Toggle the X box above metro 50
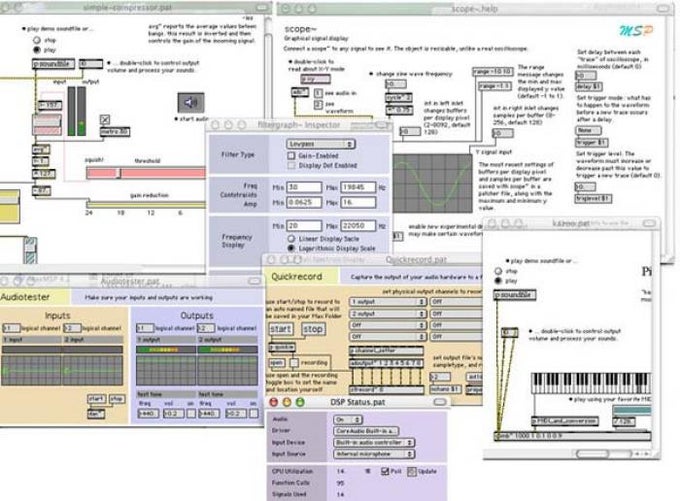680x501 pixels. [105, 119]
